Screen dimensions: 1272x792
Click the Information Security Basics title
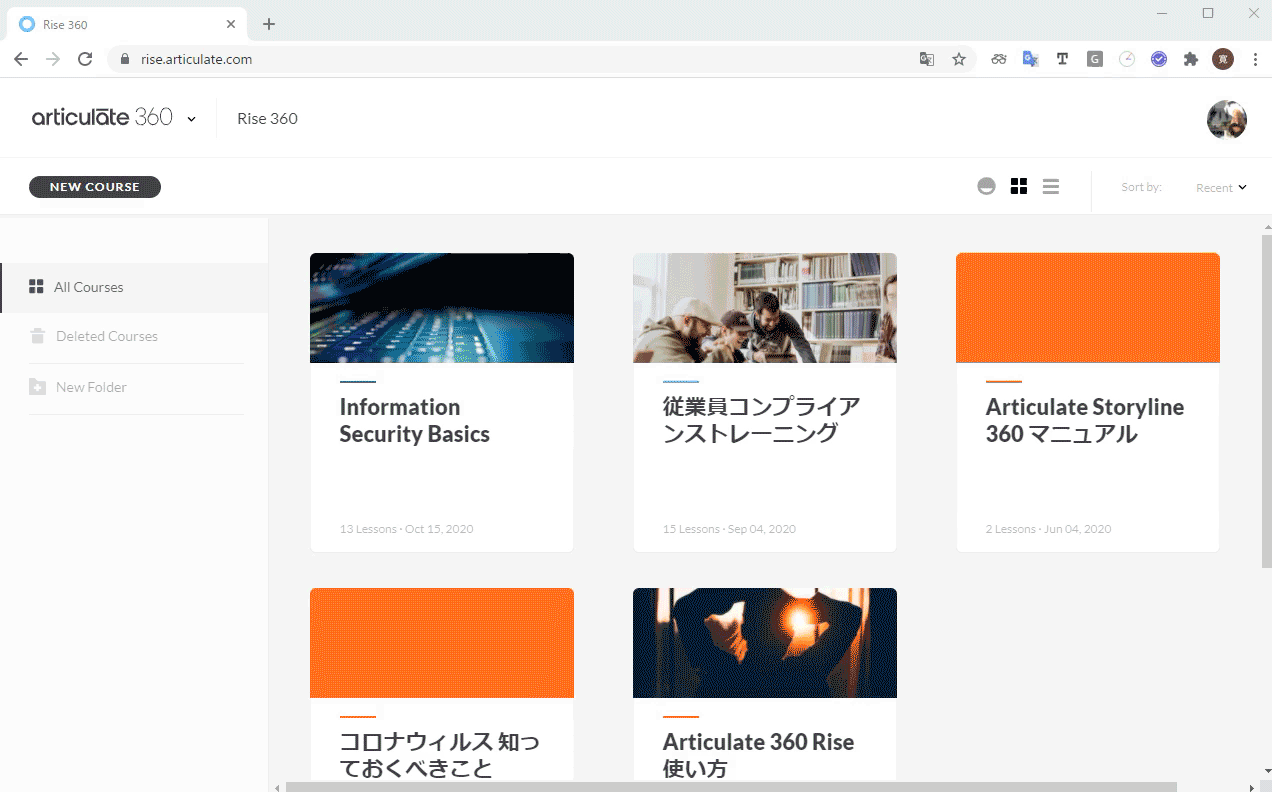click(x=414, y=420)
